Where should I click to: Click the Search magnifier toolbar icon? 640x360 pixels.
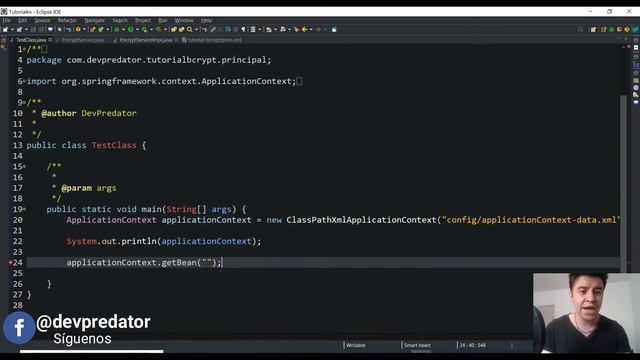click(x=190, y=29)
